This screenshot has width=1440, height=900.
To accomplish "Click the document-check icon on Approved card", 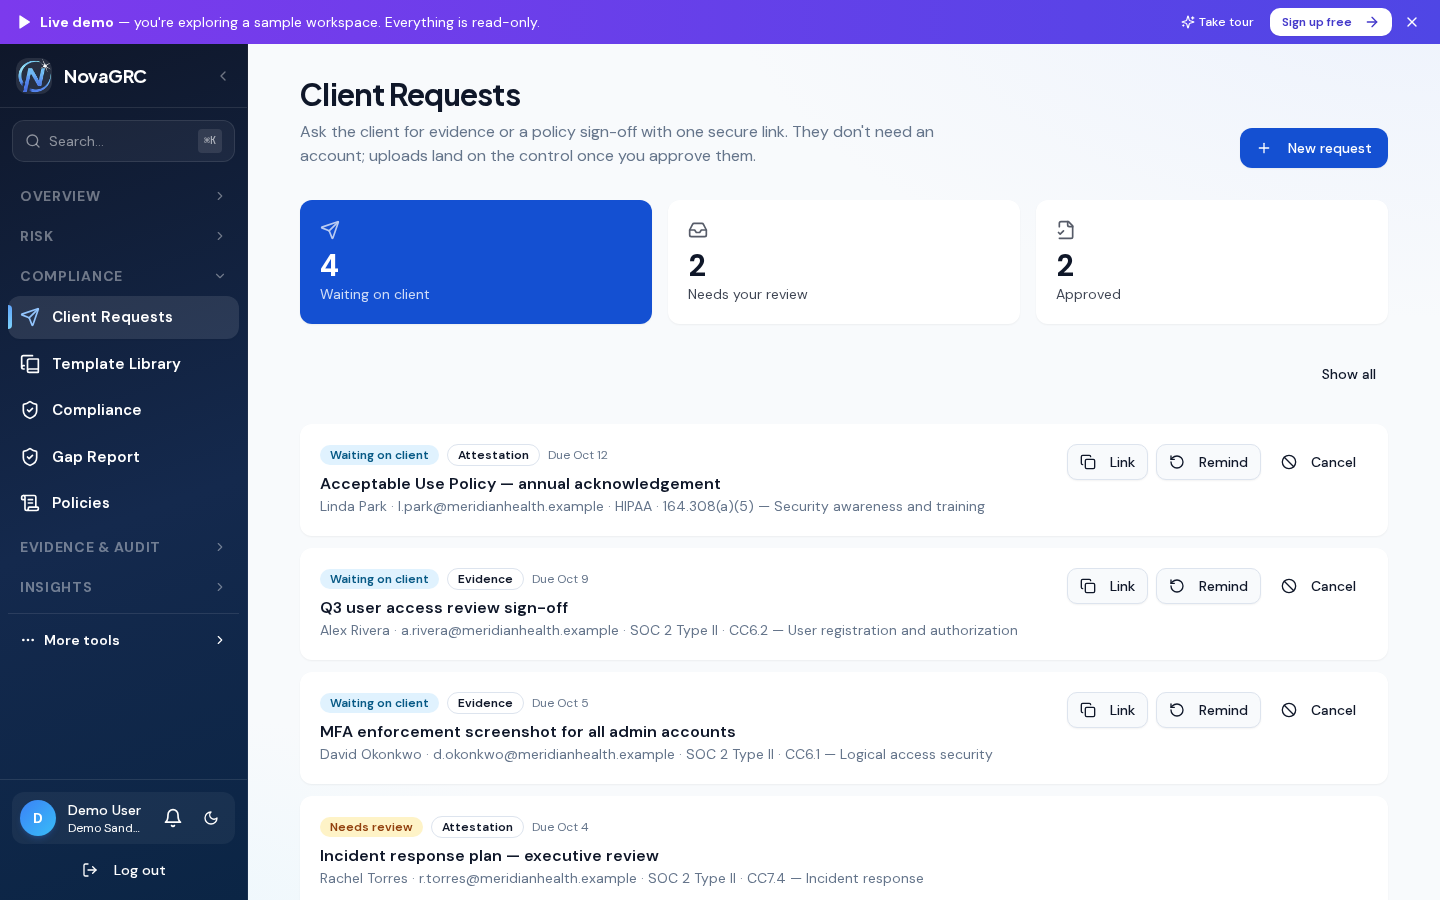I will click(x=1066, y=230).
